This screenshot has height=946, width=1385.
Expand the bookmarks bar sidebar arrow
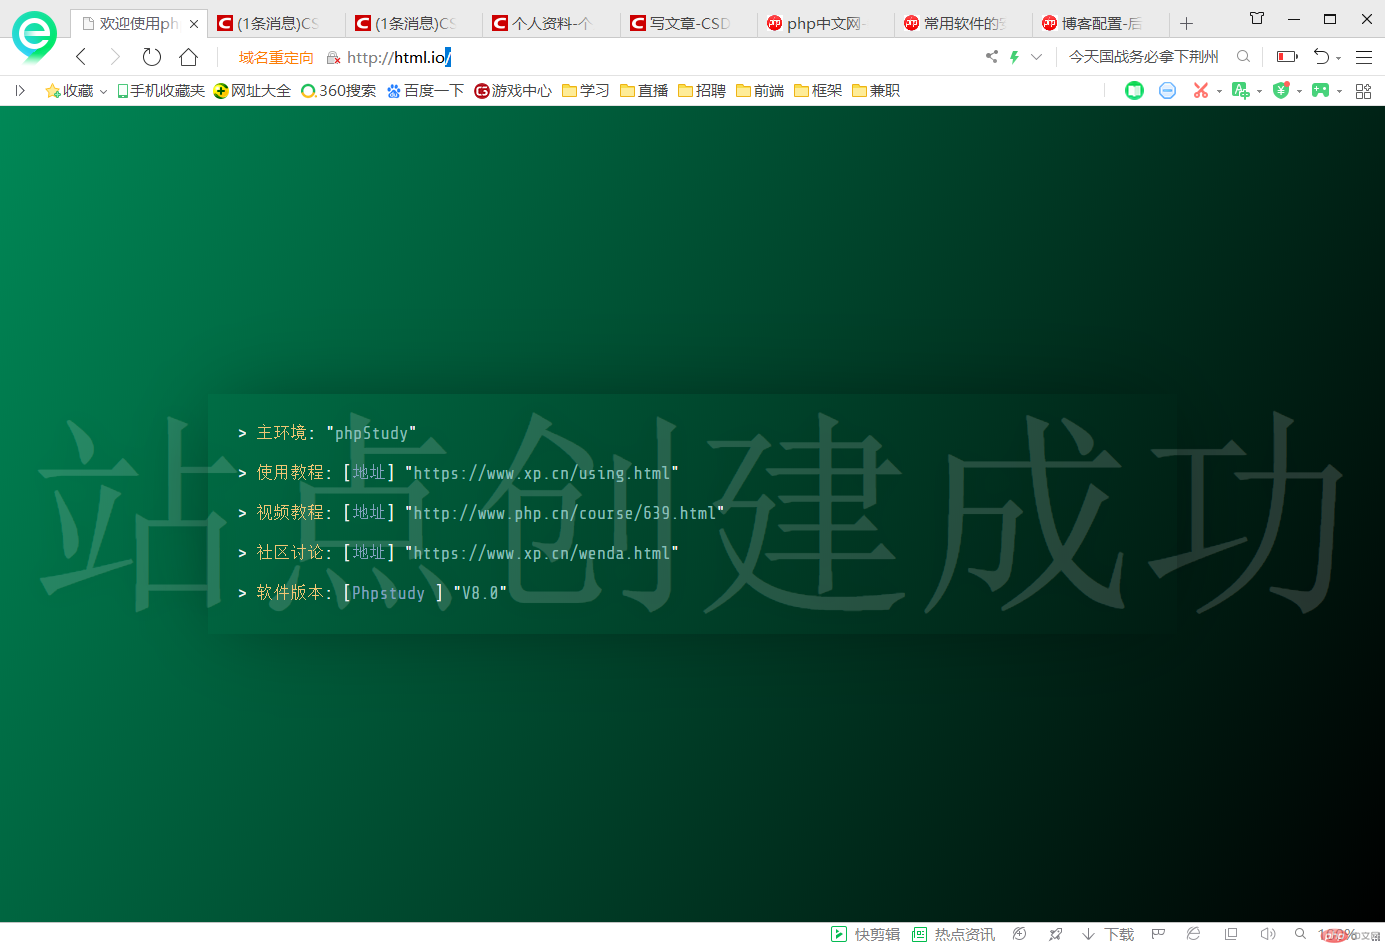[x=19, y=91]
